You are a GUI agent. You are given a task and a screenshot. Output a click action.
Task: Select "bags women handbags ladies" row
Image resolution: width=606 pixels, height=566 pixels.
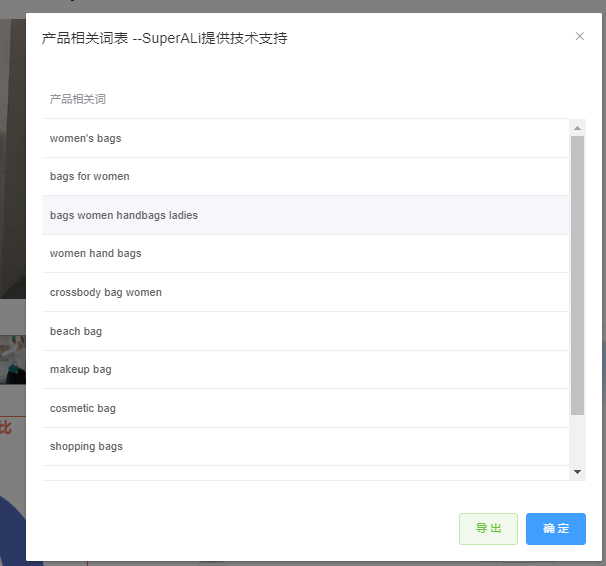pyautogui.click(x=305, y=215)
